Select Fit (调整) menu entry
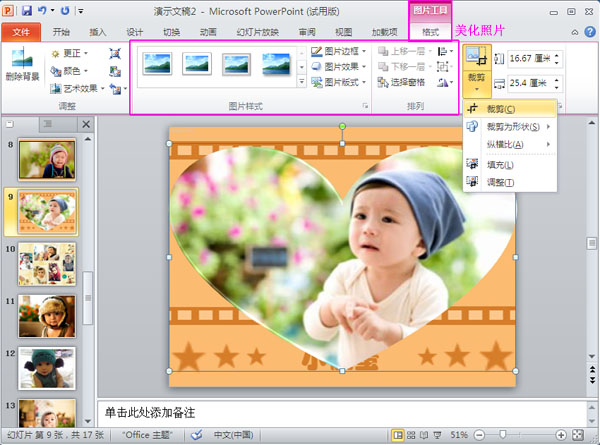Image resolution: width=600 pixels, height=445 pixels. pyautogui.click(x=510, y=183)
